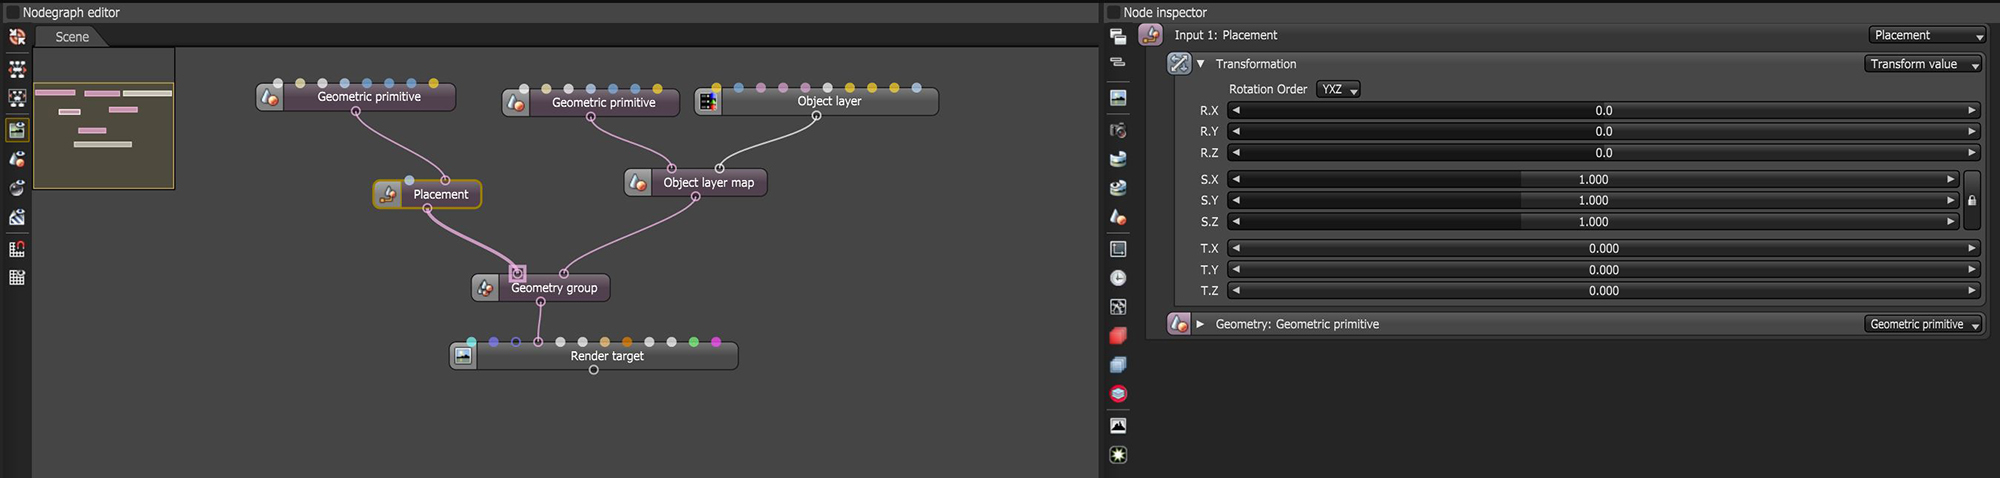Open camera shortcut icon in Node inspector sidebar
The image size is (2000, 478).
(x=1118, y=130)
